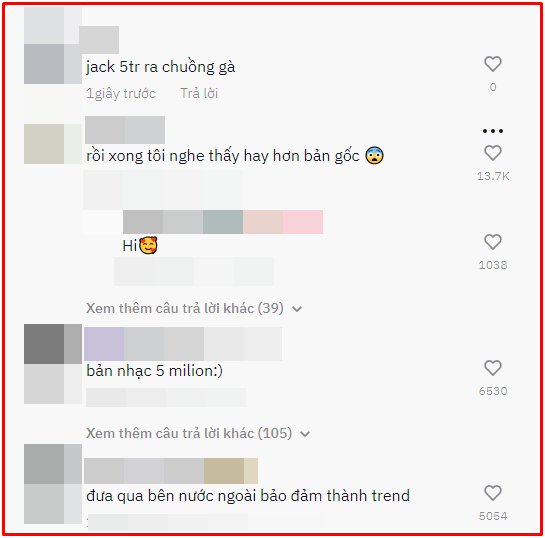
Task: Click chevron next to 105 more replies
Action: click(305, 434)
